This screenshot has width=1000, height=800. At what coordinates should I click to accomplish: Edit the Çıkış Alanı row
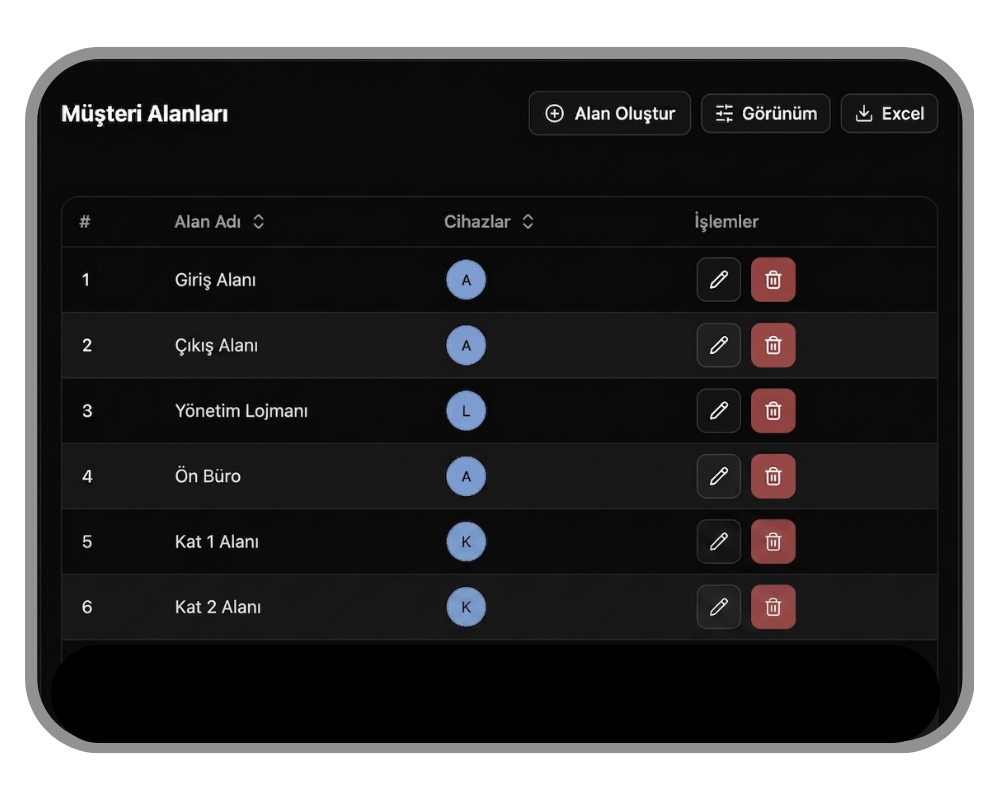(719, 345)
